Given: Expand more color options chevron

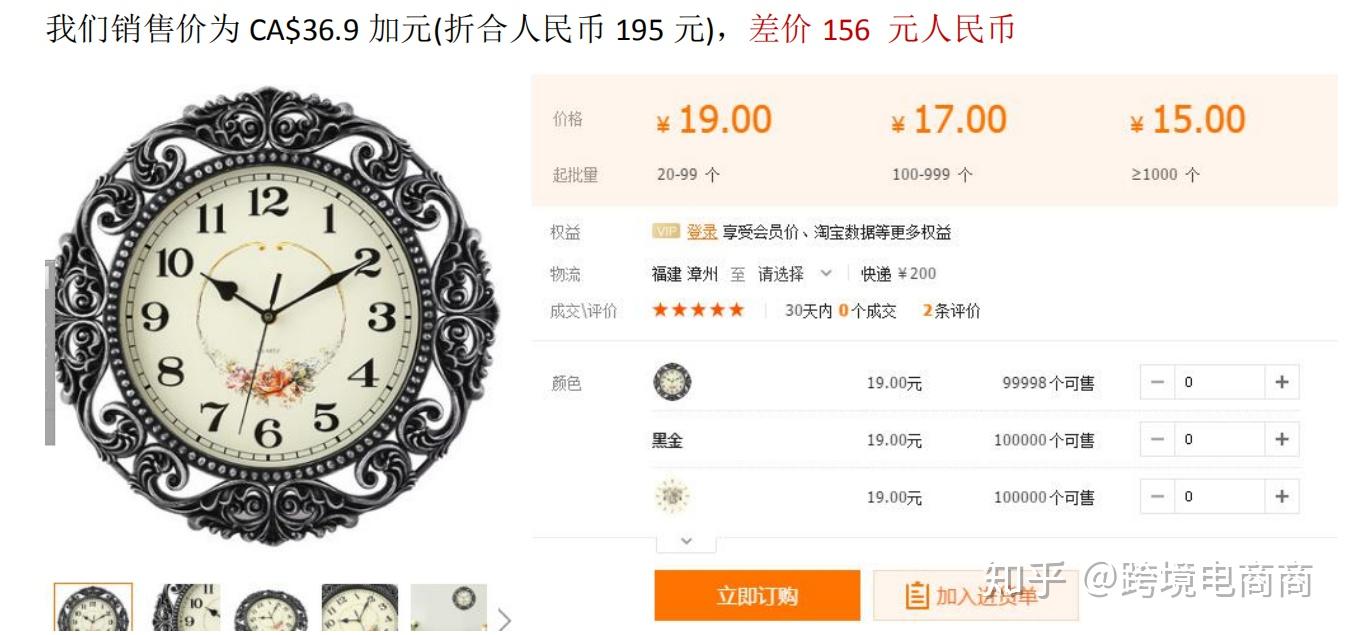Looking at the screenshot, I should [x=686, y=541].
